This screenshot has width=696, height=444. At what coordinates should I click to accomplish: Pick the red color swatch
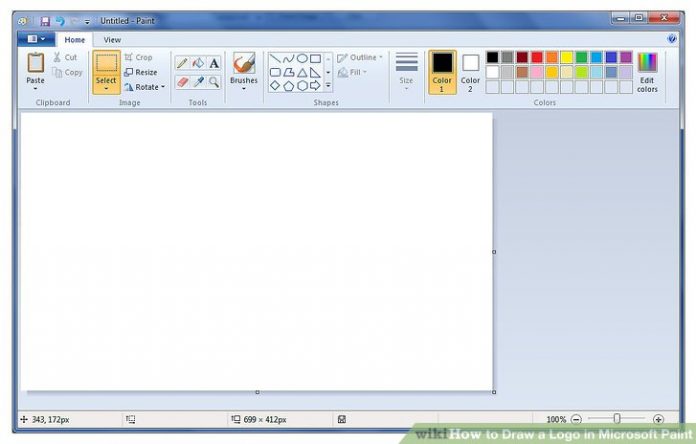click(x=536, y=58)
